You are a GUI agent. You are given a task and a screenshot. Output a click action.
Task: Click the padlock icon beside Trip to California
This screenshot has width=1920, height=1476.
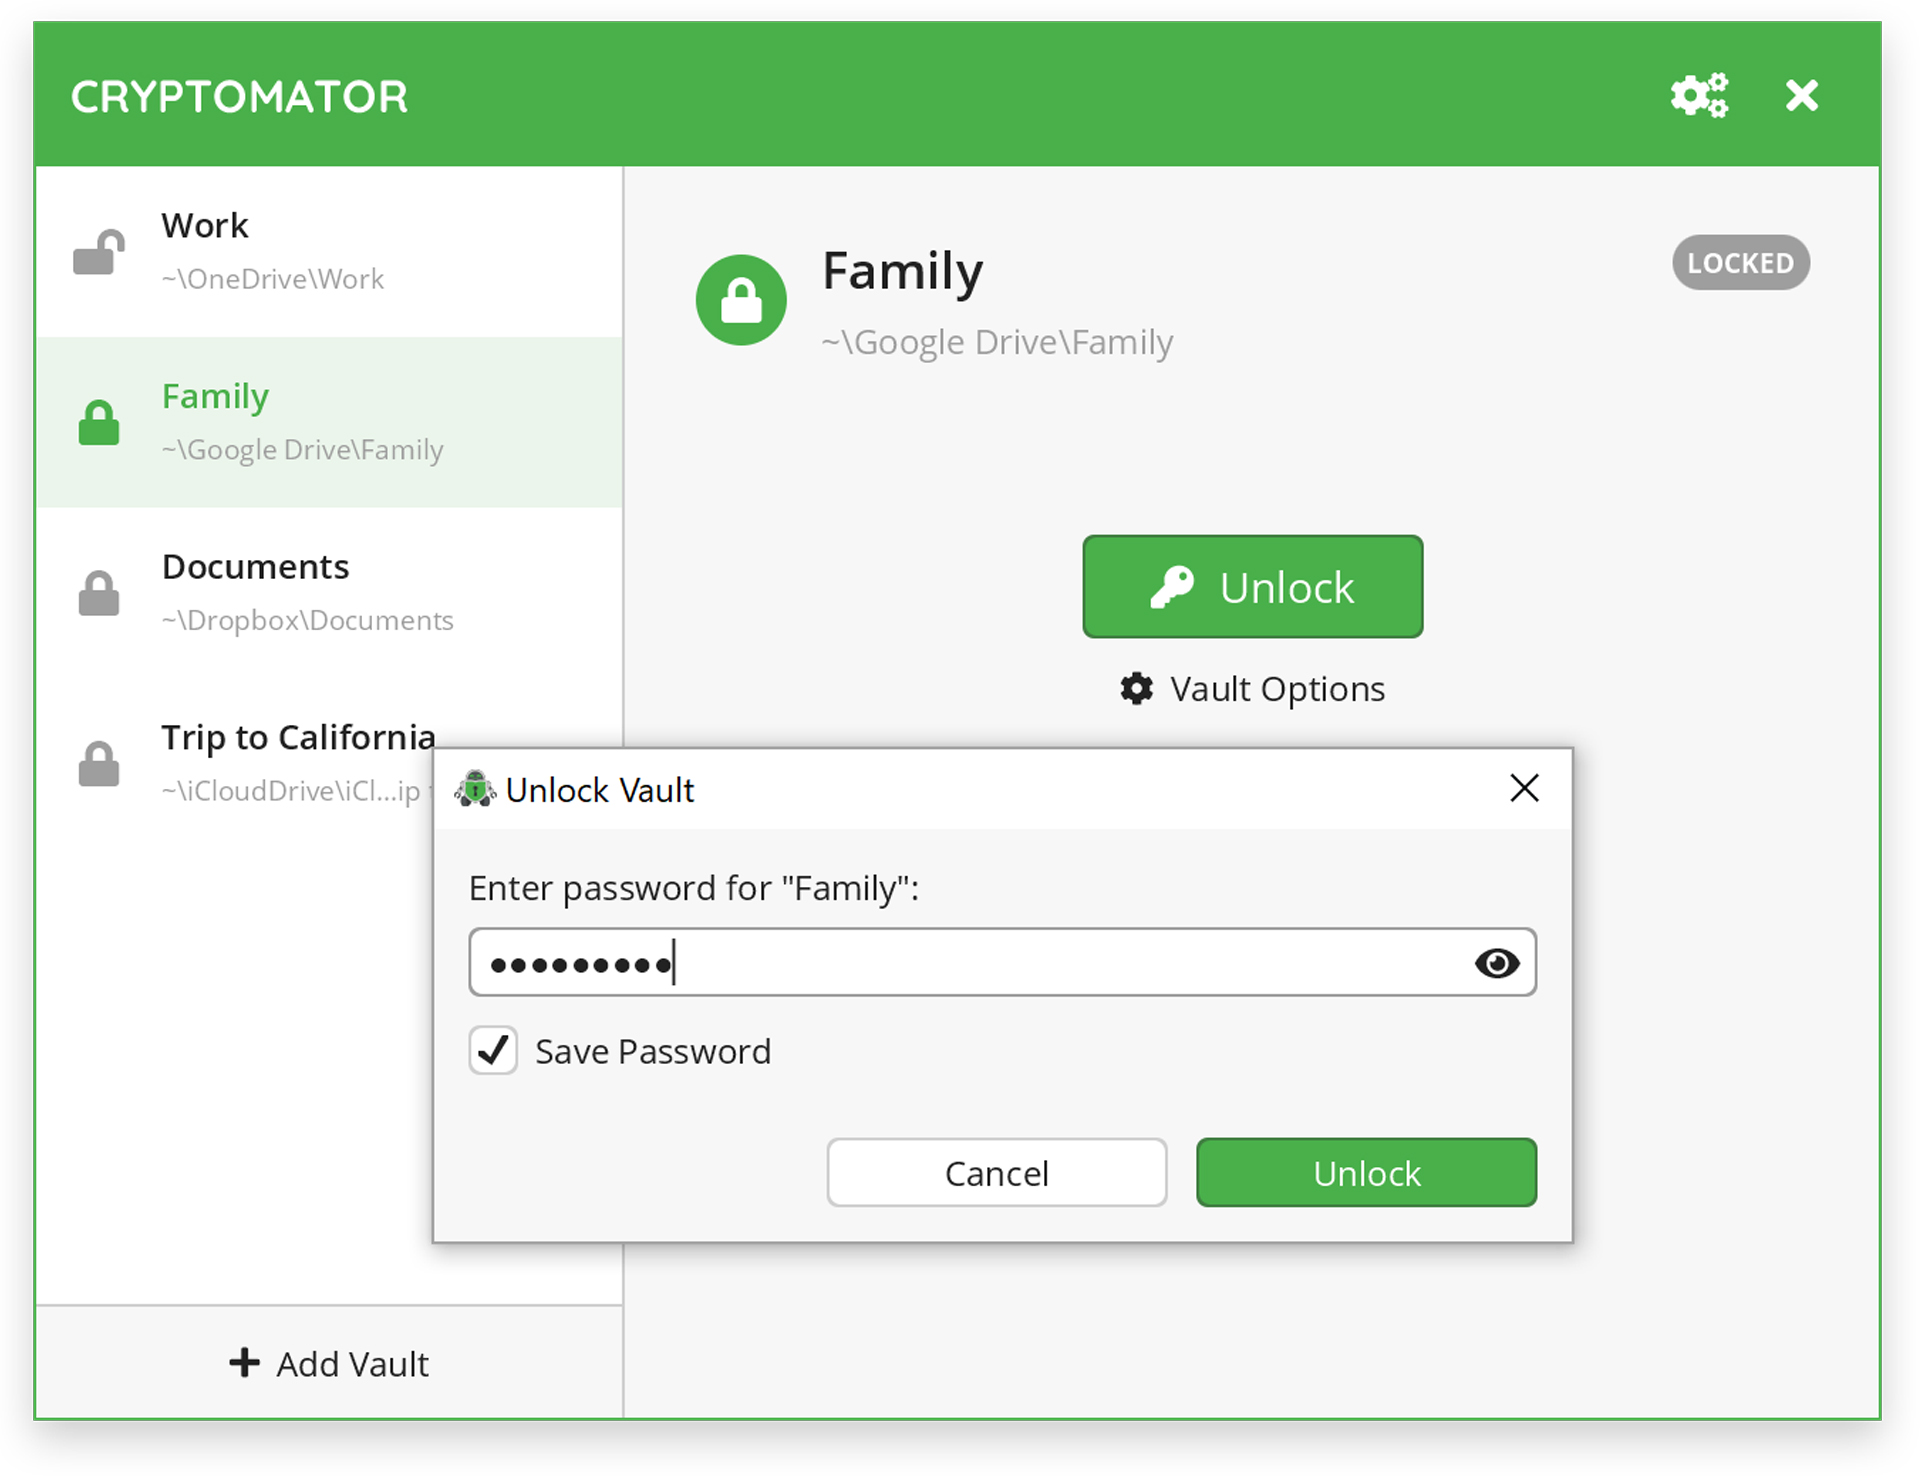[99, 765]
